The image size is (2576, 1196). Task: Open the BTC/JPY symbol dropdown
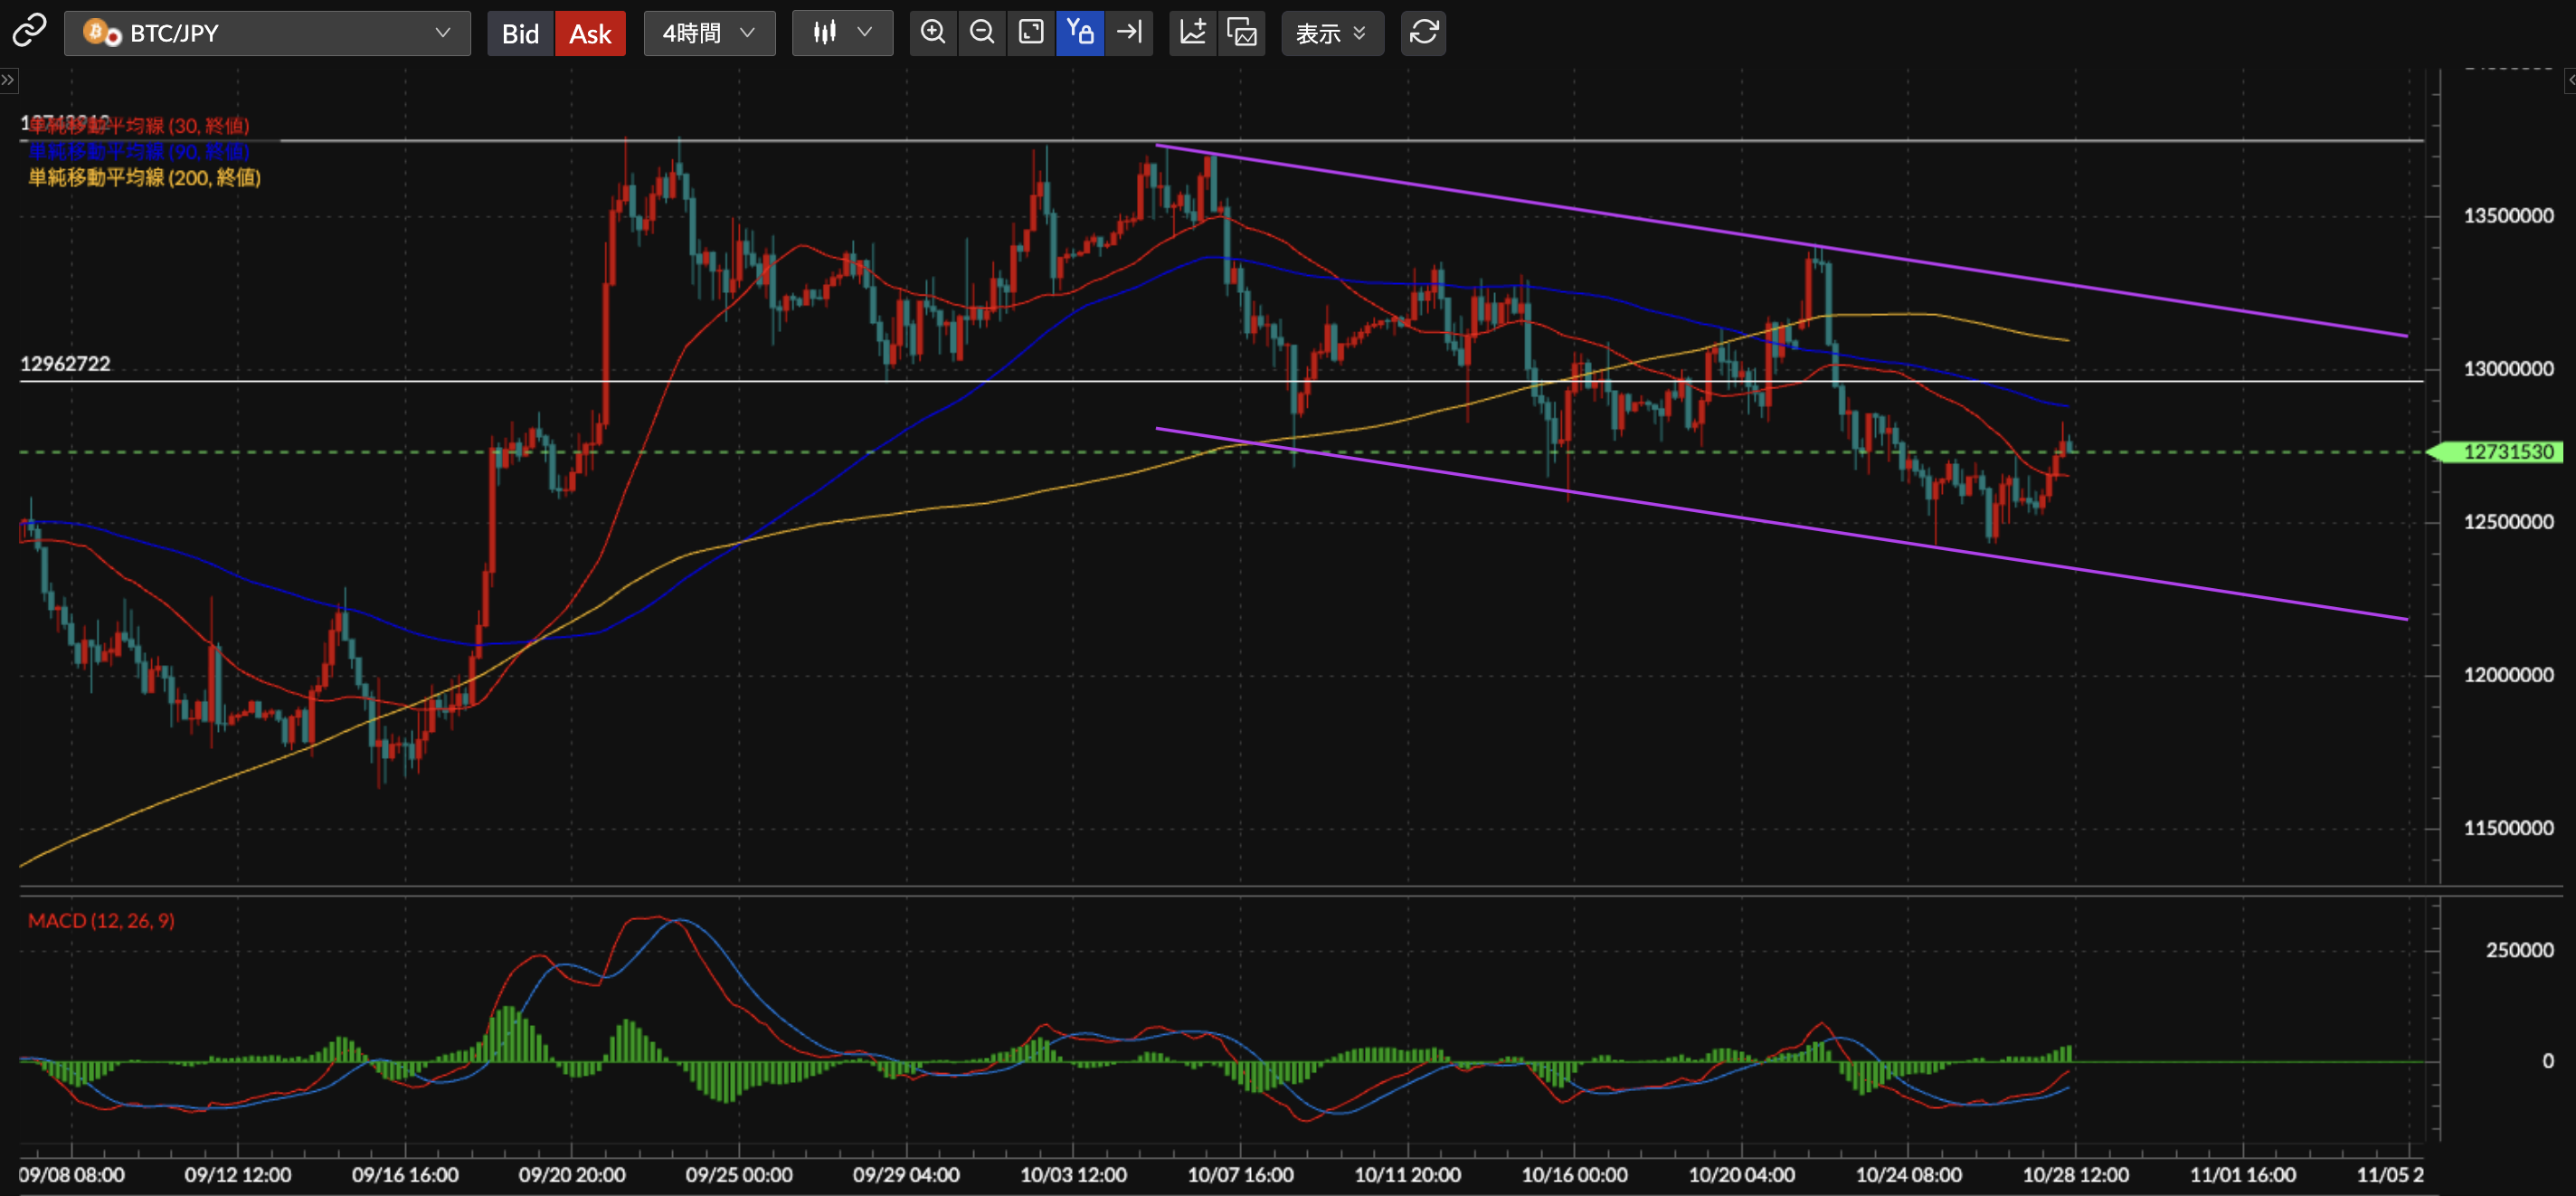click(x=267, y=33)
